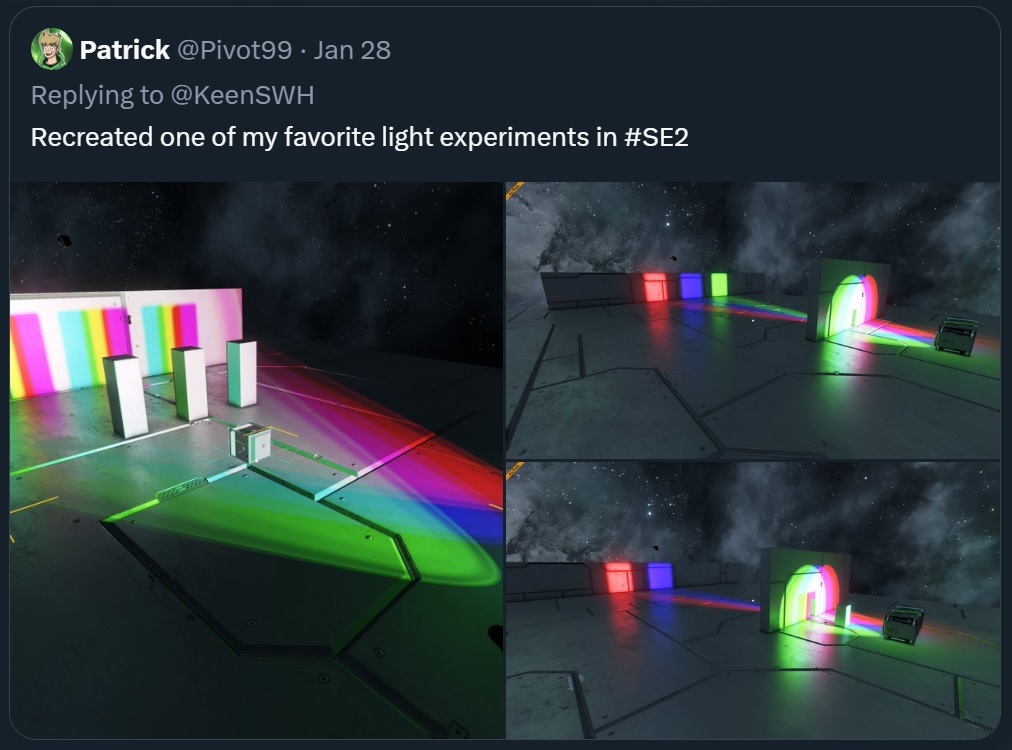Open the @Pivot99 handle link
Image resolution: width=1012 pixels, height=750 pixels.
coord(234,50)
